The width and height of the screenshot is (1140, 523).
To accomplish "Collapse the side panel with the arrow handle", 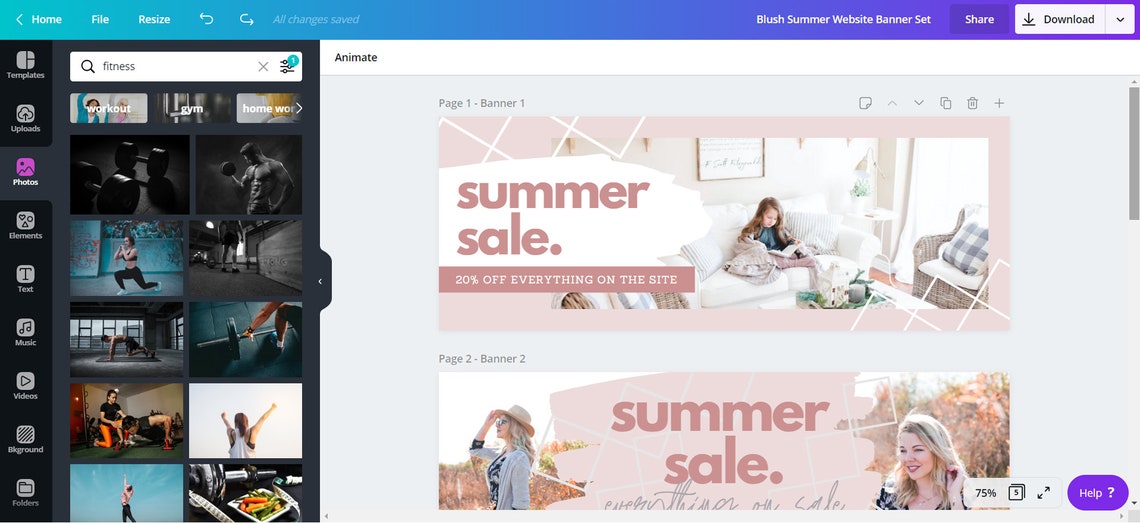I will point(321,282).
